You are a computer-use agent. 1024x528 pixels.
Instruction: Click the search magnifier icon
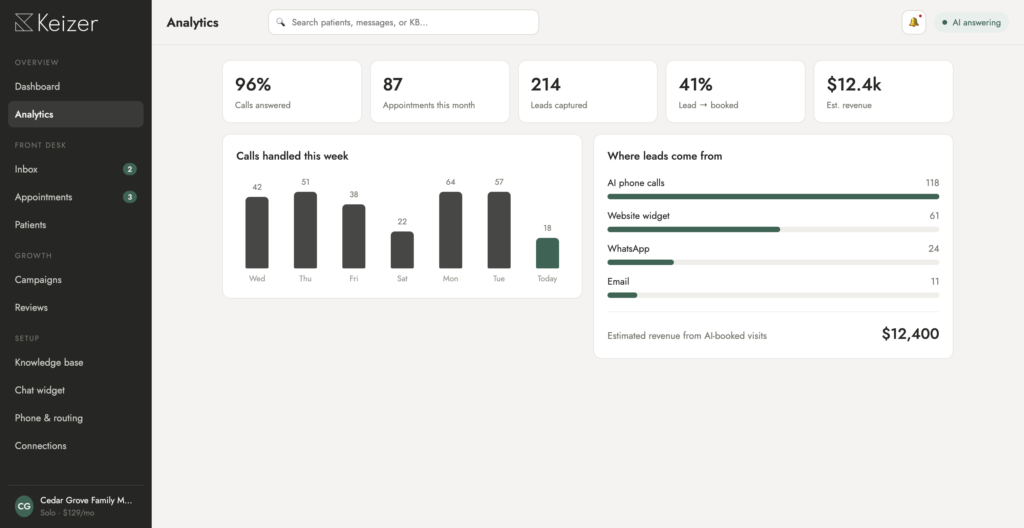click(x=280, y=22)
